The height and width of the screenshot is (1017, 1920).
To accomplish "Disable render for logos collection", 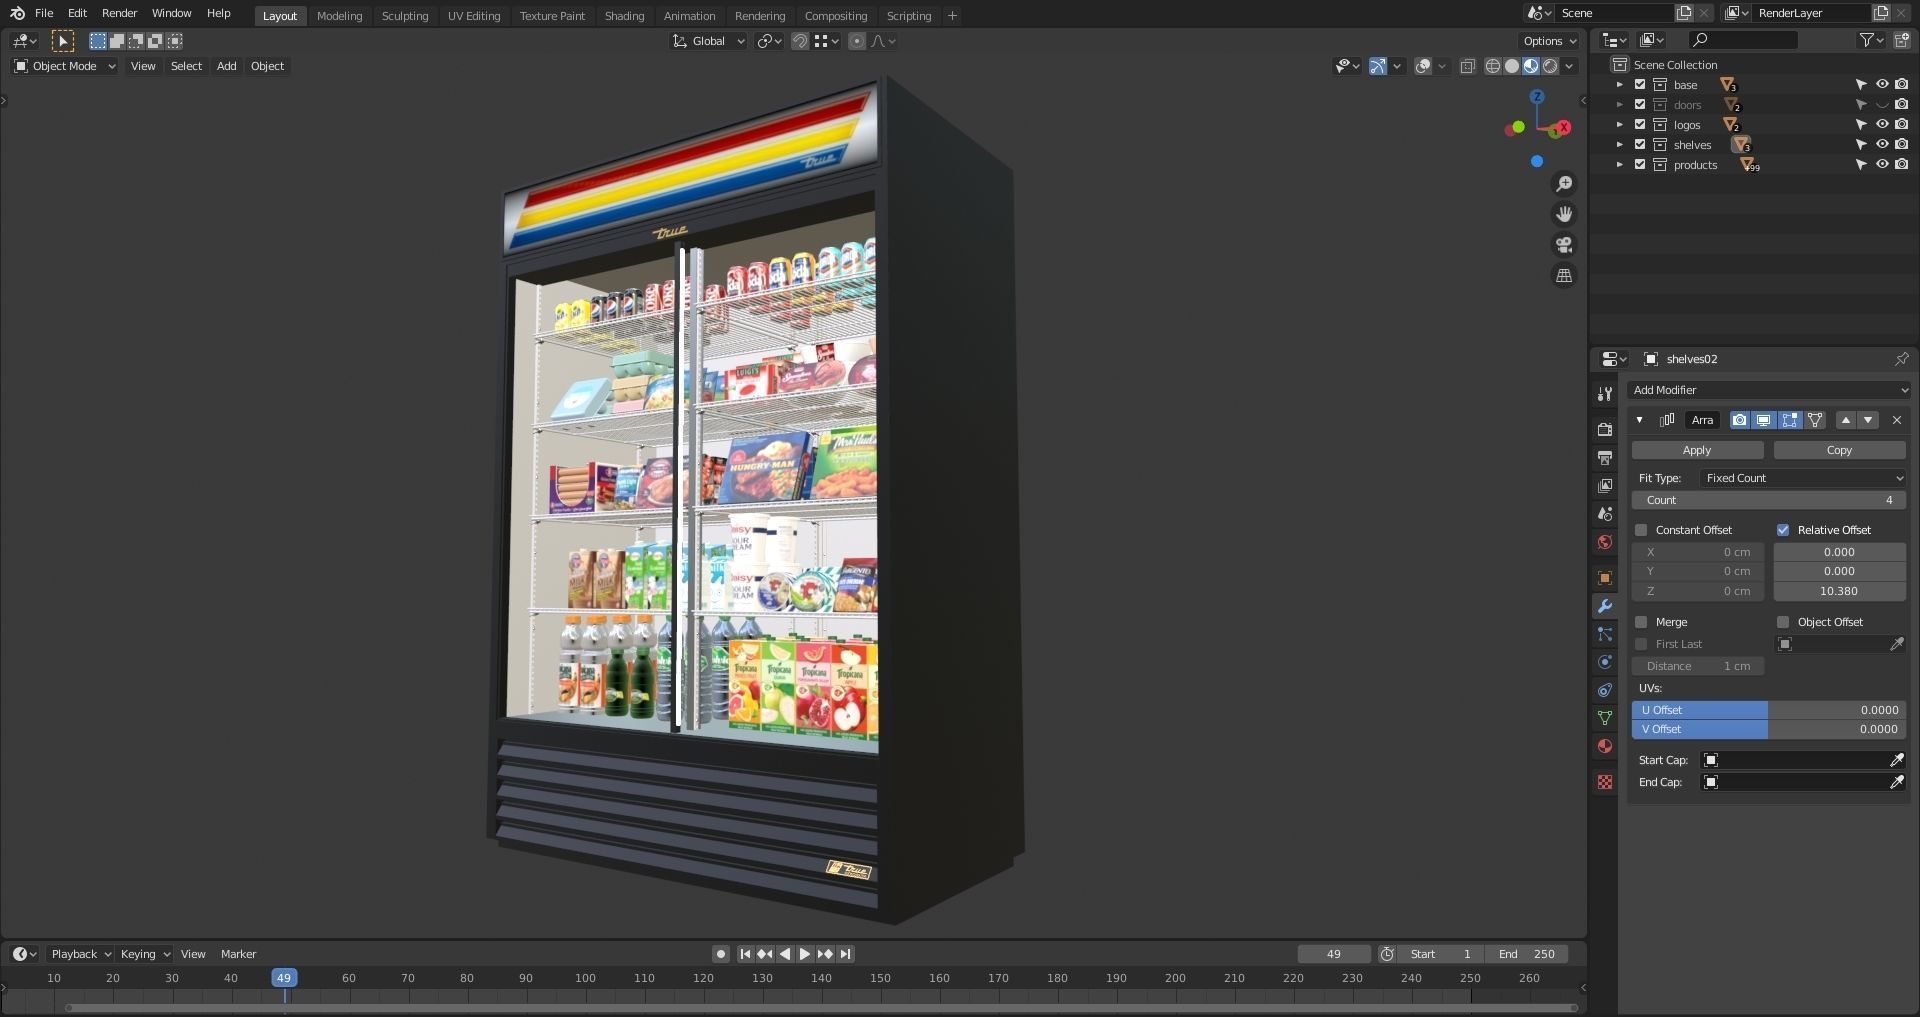I will [1902, 125].
